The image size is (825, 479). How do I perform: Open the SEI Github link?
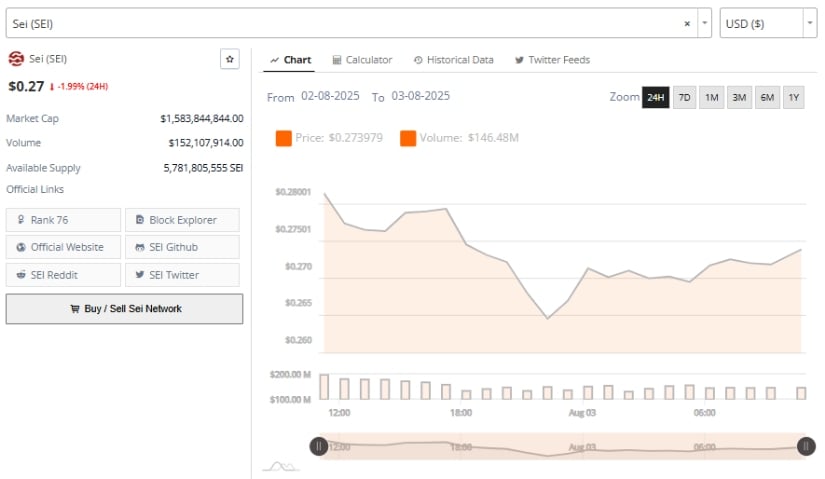pos(182,247)
